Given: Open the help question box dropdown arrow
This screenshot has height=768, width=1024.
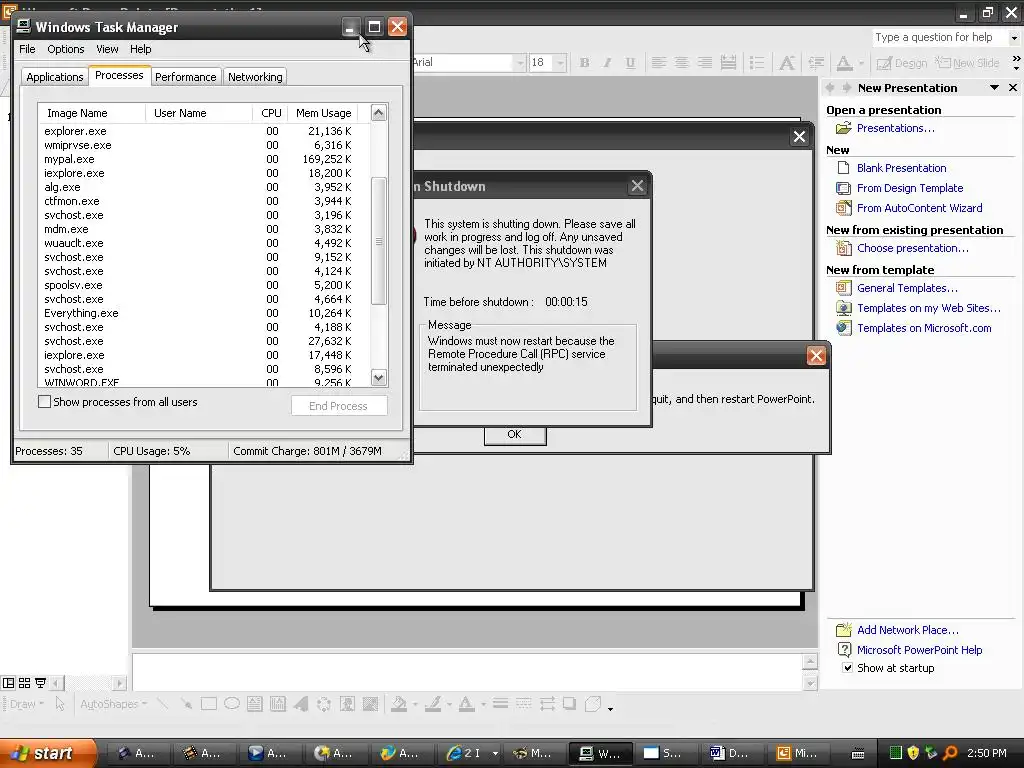Looking at the screenshot, I should click(x=1014, y=38).
